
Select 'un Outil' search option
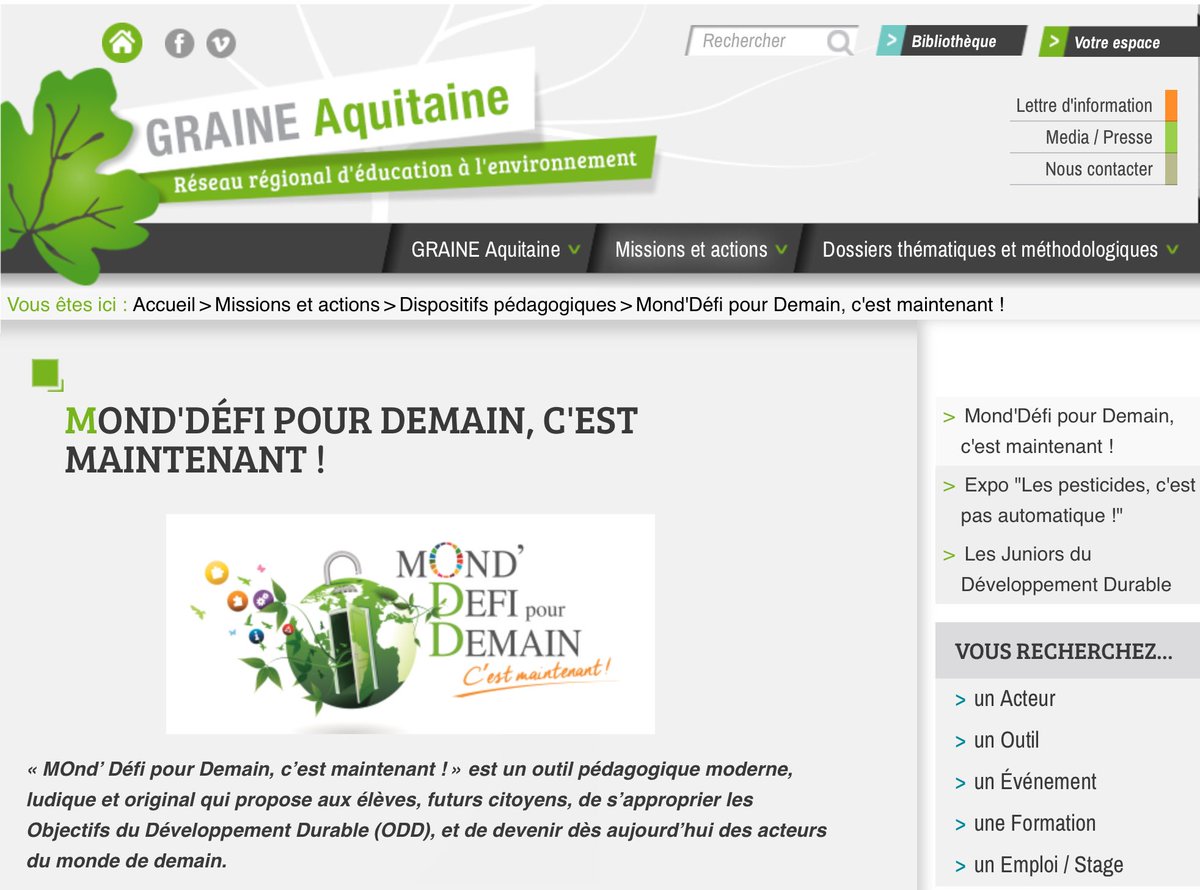pyautogui.click(x=1008, y=740)
